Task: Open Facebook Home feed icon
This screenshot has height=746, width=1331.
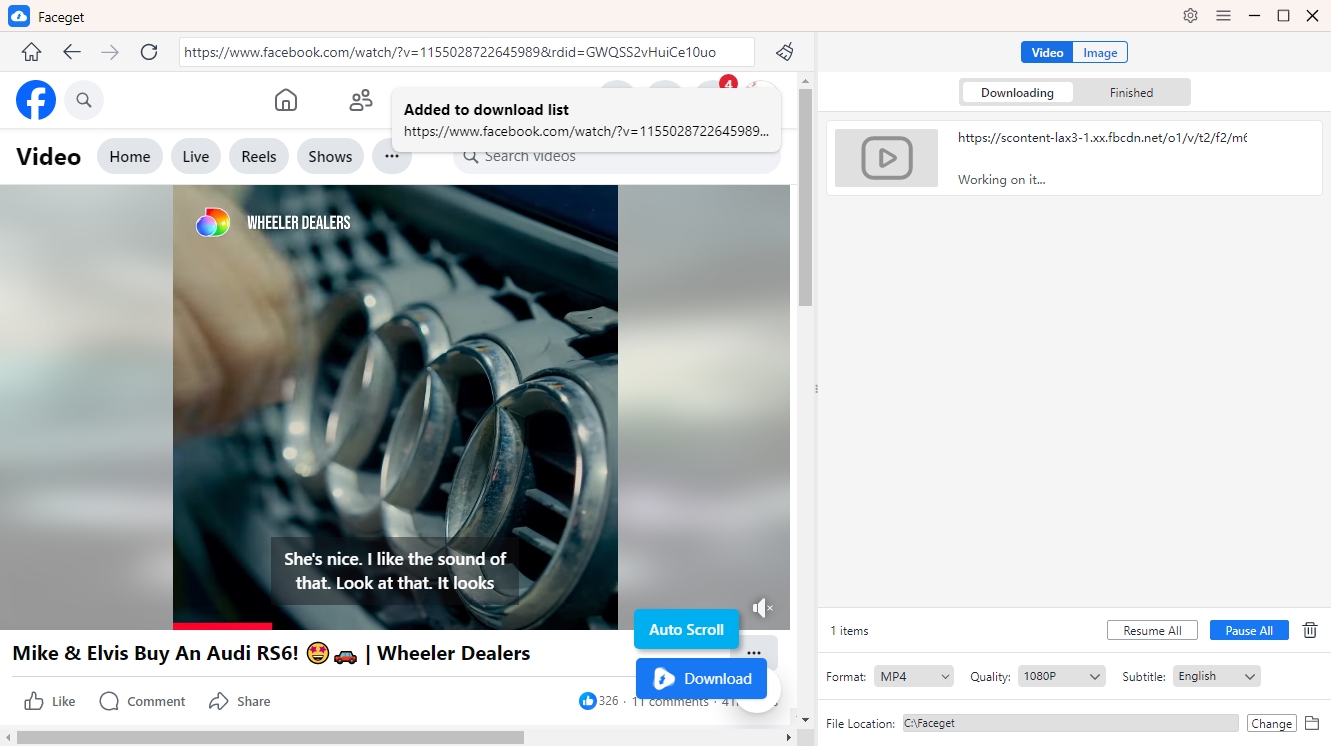Action: click(x=286, y=100)
